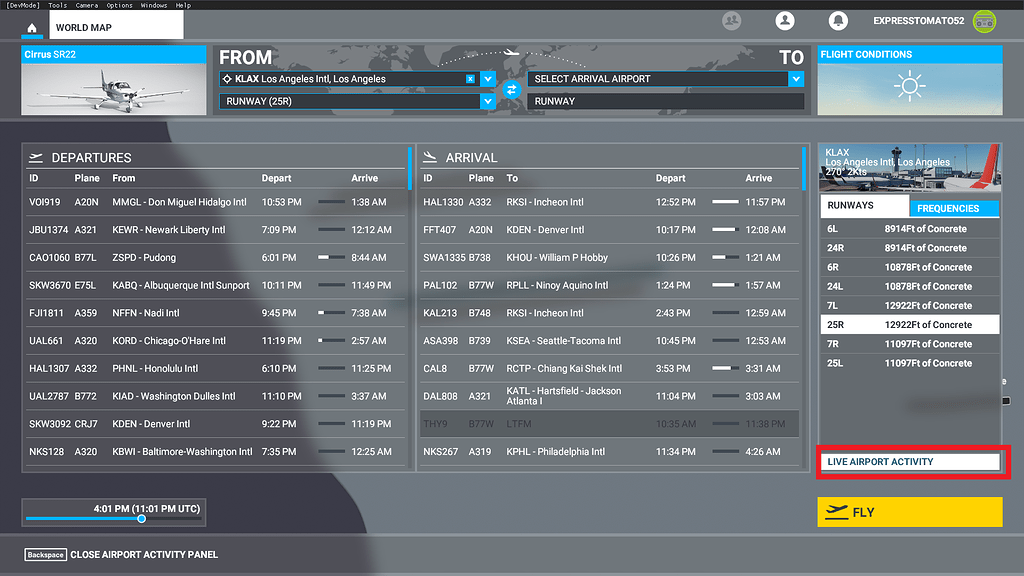Open the Camera menu in the menu bar

click(x=86, y=5)
